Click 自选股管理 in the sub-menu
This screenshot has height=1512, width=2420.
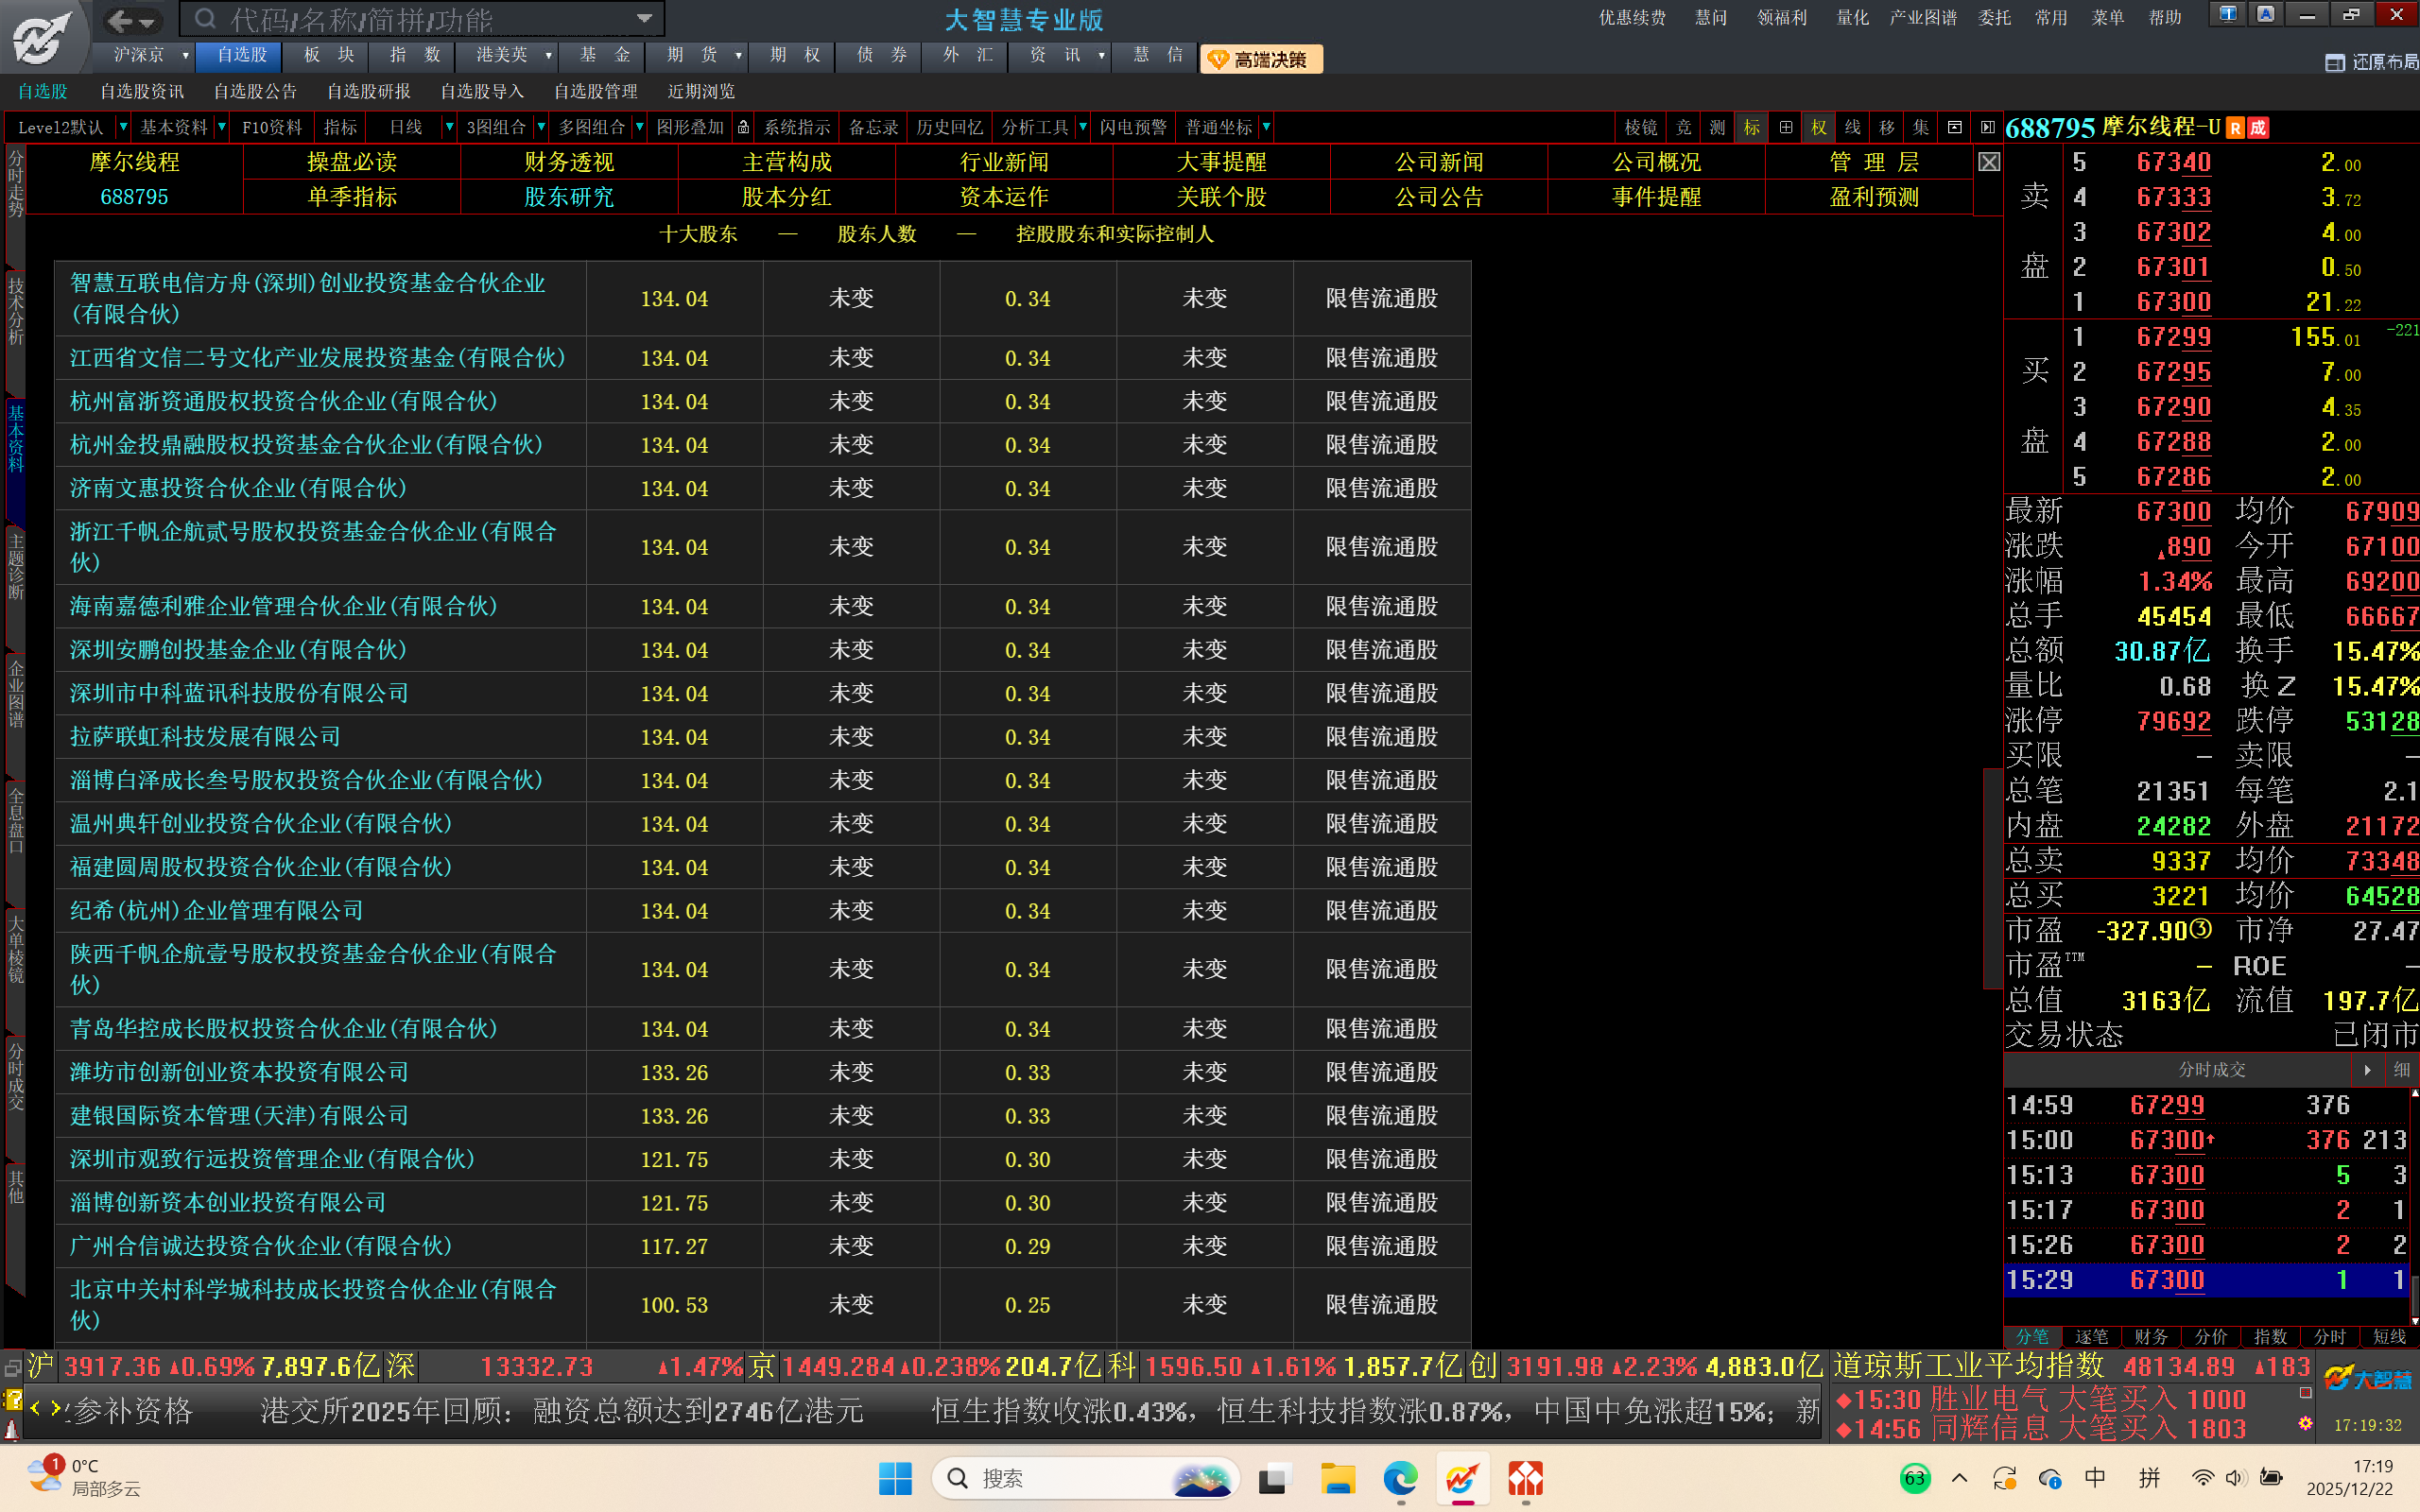[x=596, y=91]
